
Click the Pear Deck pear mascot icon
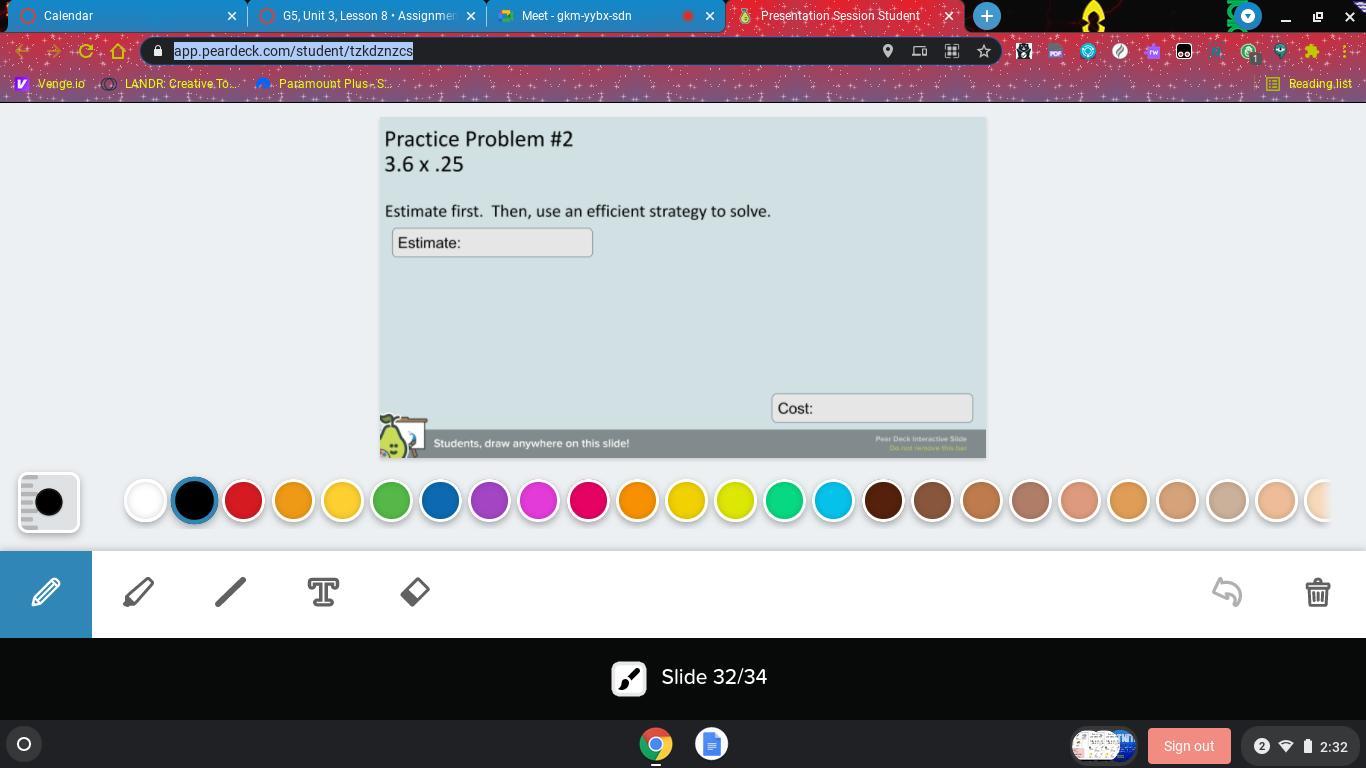(401, 437)
